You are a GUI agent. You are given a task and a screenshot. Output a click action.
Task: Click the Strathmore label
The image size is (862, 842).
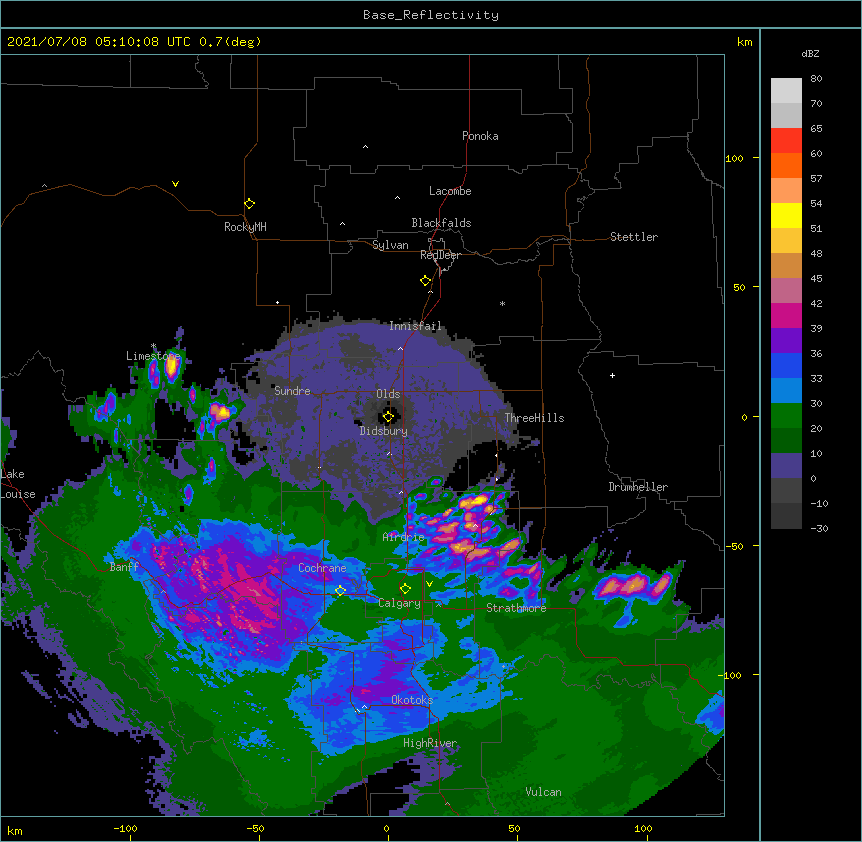(x=516, y=607)
